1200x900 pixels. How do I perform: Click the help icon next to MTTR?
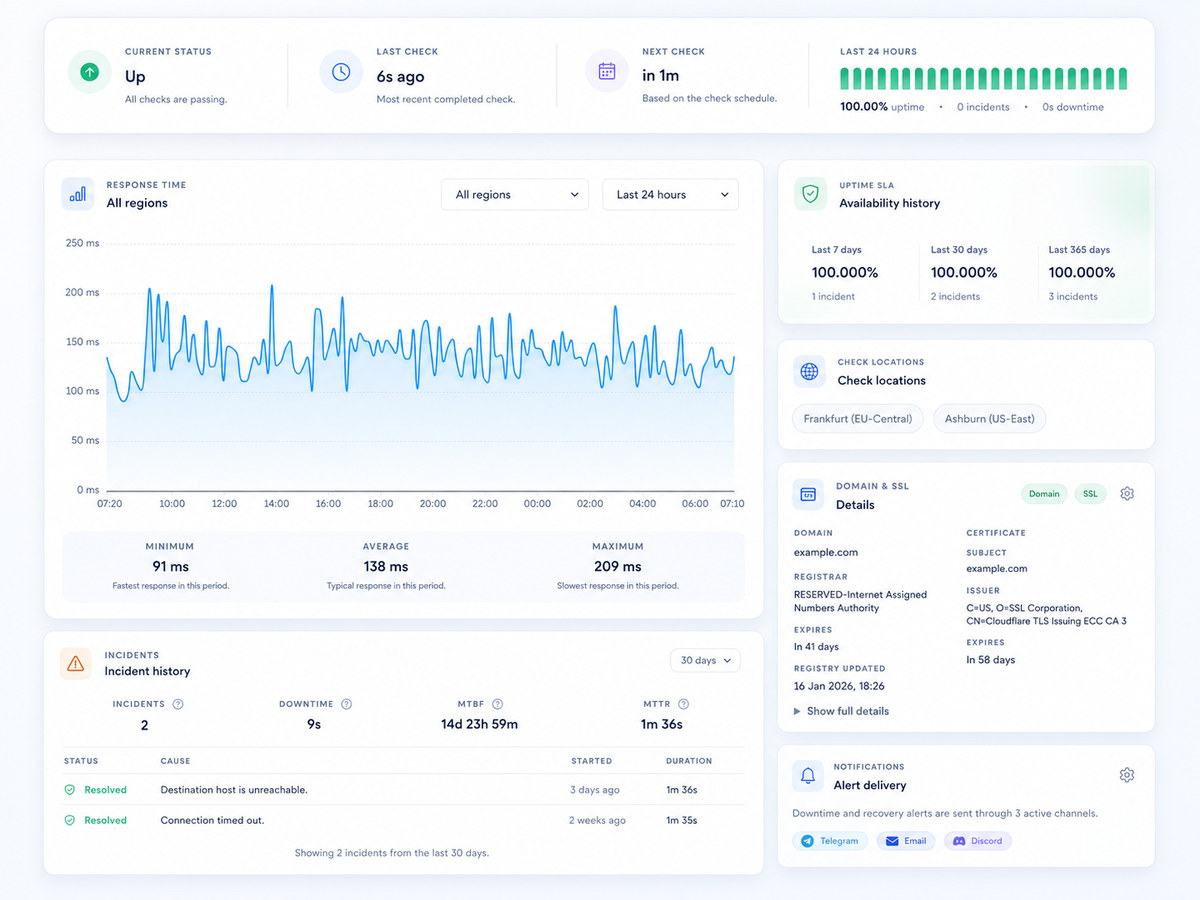[683, 704]
